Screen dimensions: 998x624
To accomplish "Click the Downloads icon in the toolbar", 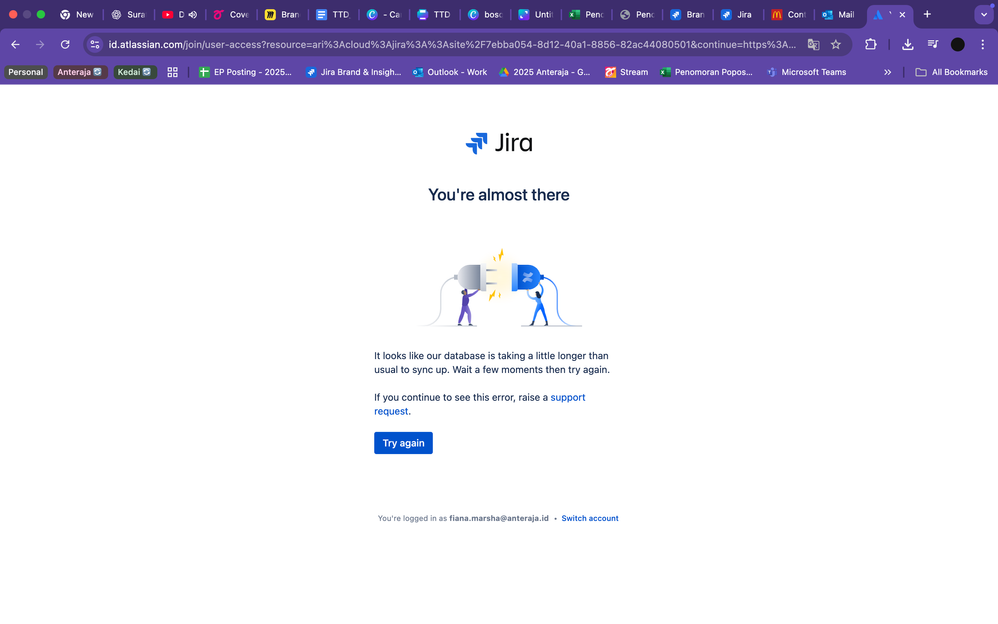I will pos(907,44).
